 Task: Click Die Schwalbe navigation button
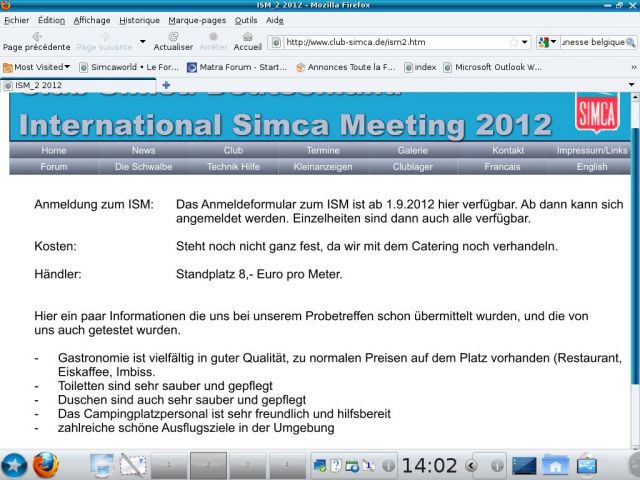(143, 167)
